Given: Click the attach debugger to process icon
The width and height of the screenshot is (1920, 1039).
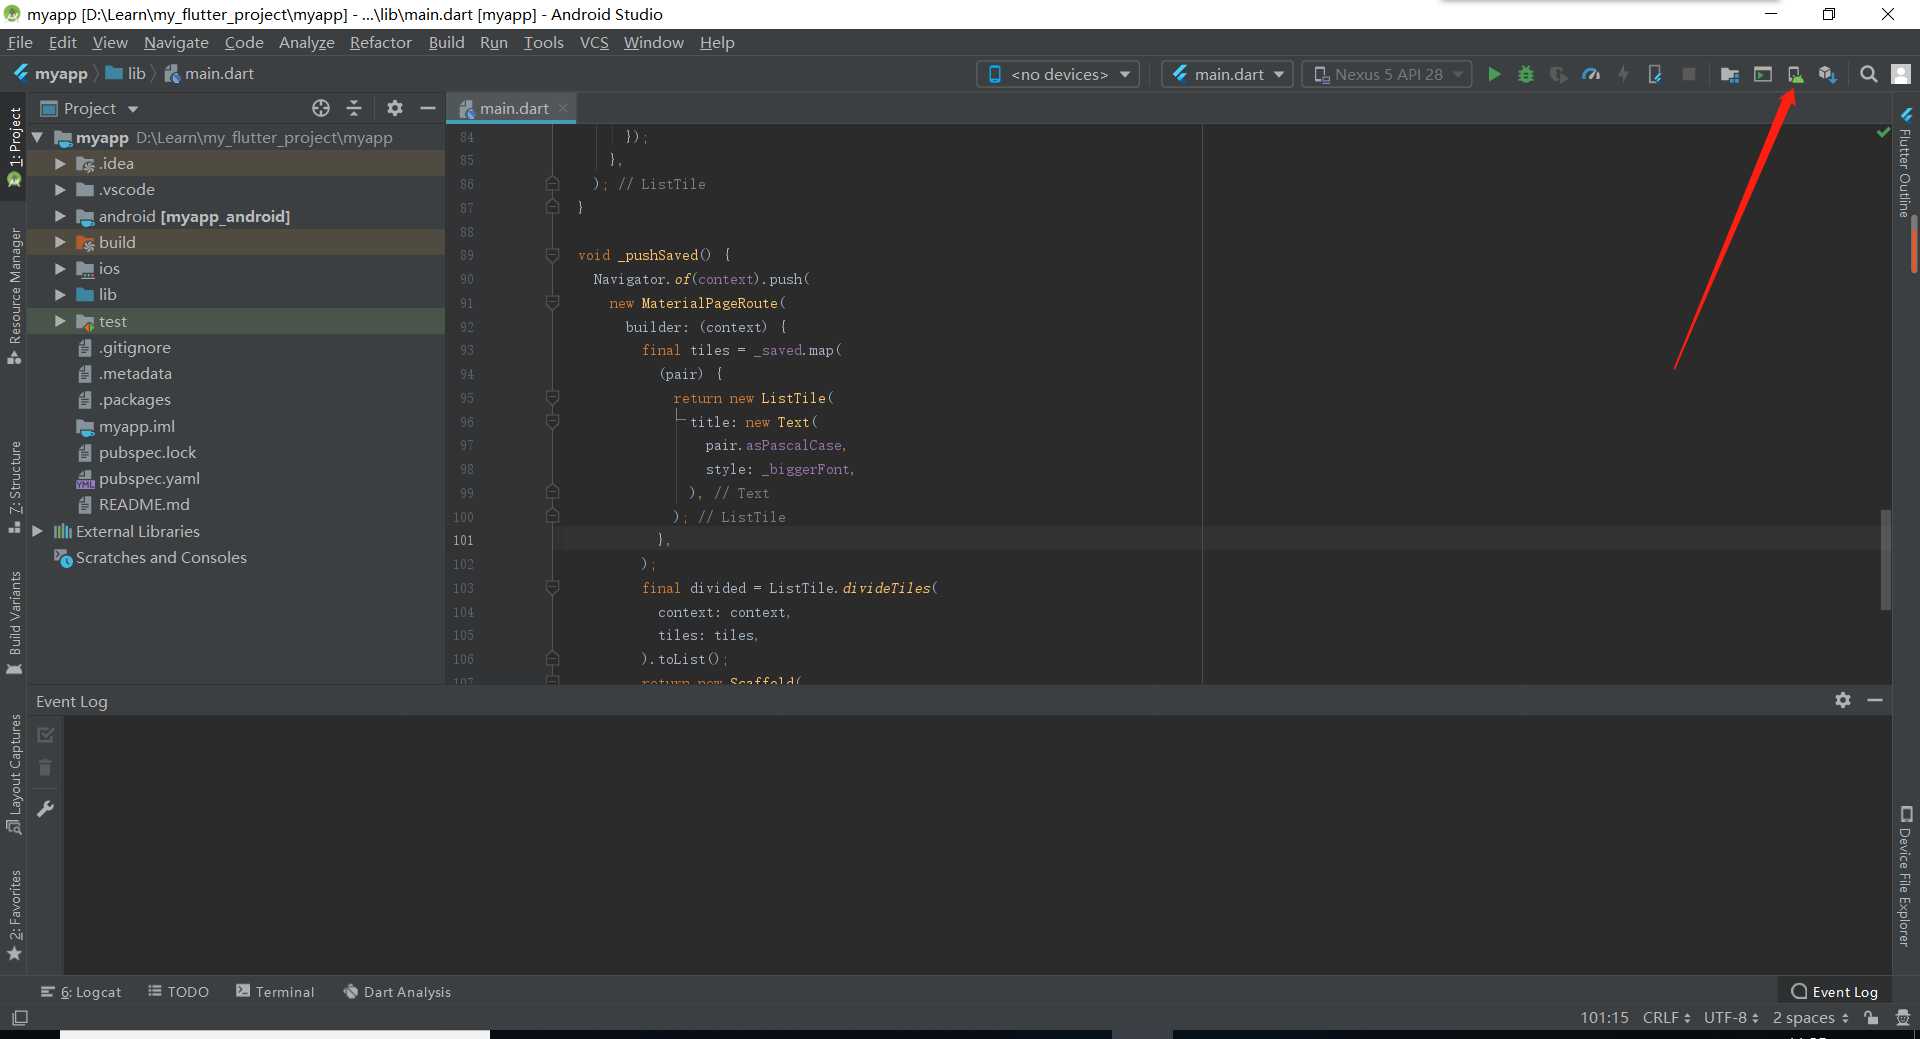Looking at the screenshot, I should click(x=1655, y=74).
